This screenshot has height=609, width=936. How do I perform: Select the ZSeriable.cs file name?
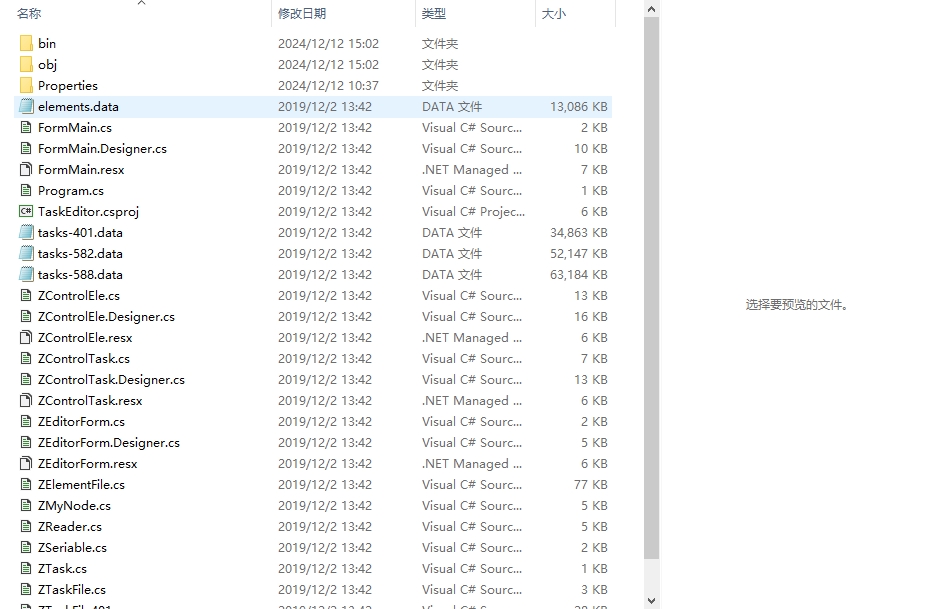72,547
